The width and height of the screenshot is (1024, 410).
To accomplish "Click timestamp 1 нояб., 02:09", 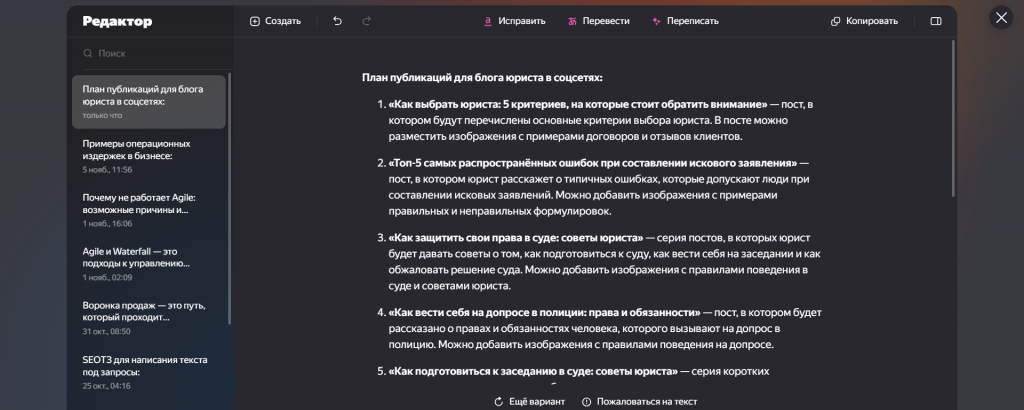I will tap(108, 277).
